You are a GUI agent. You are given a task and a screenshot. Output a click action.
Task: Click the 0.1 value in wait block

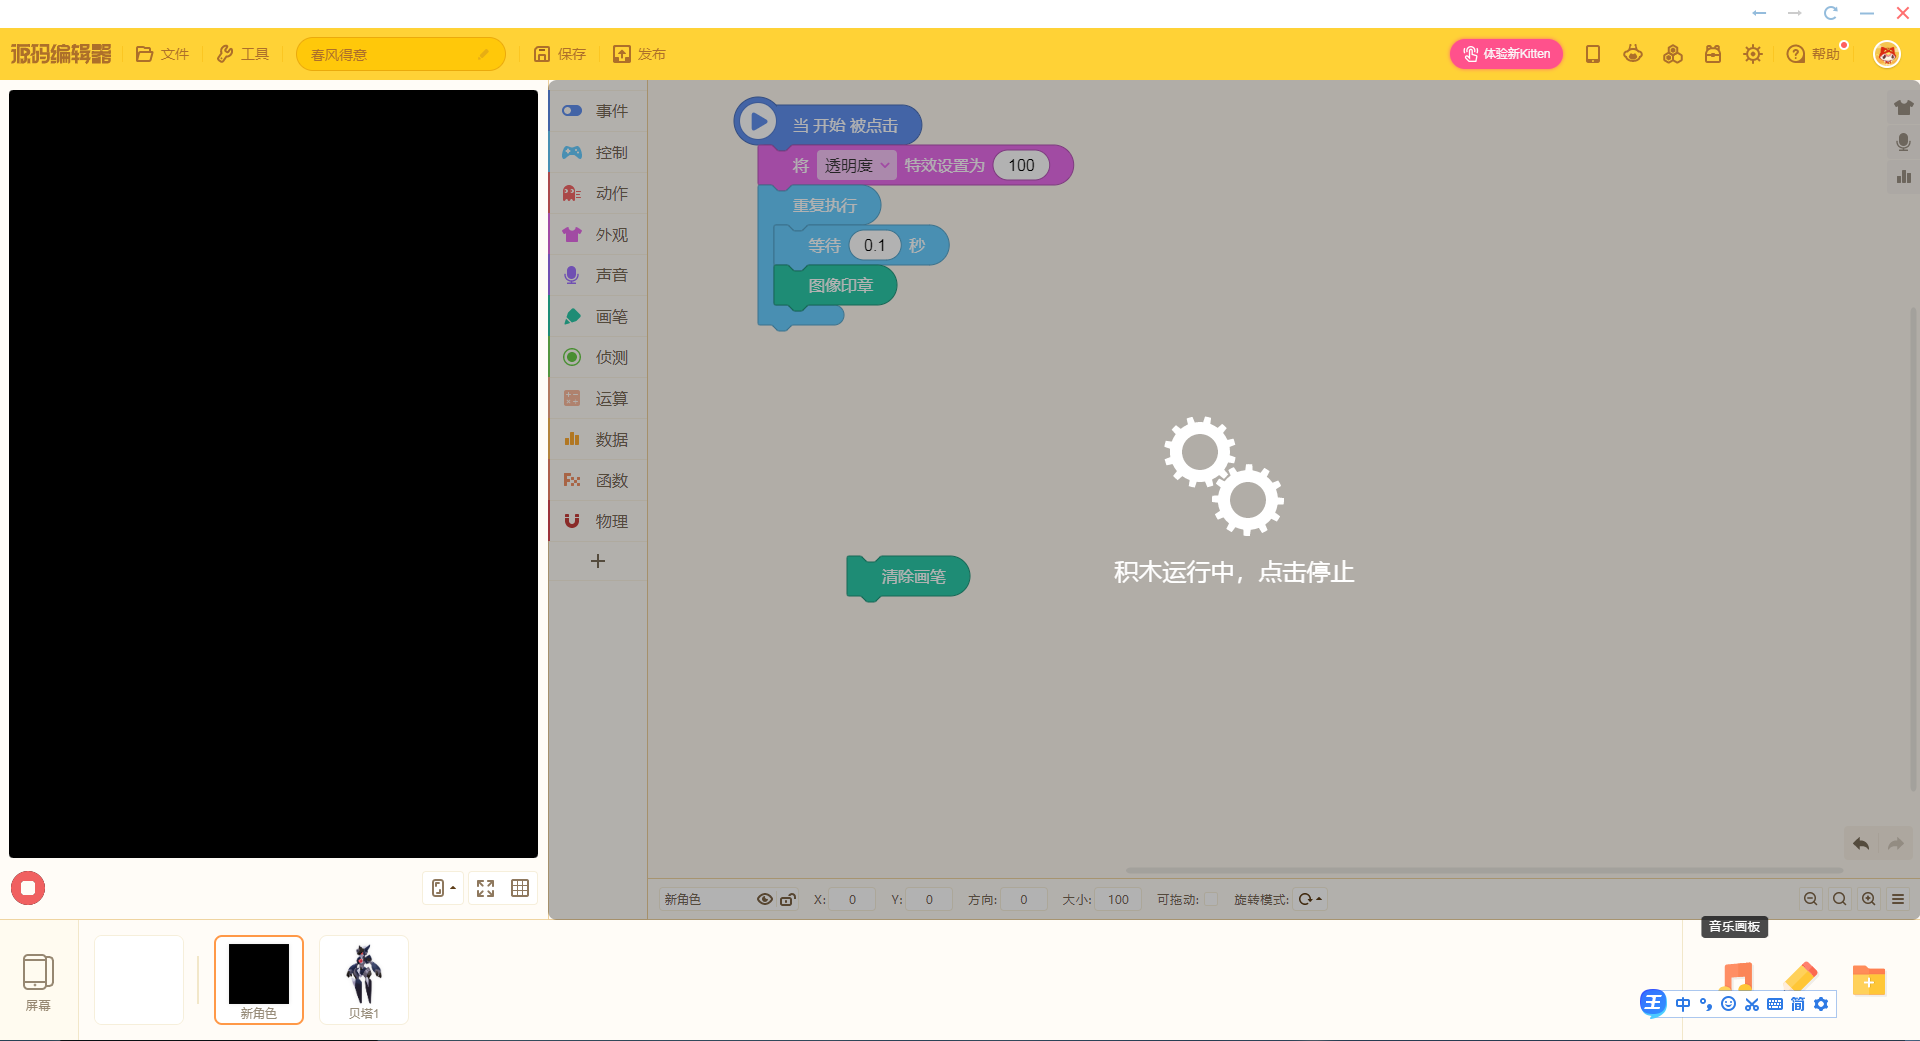click(x=875, y=245)
